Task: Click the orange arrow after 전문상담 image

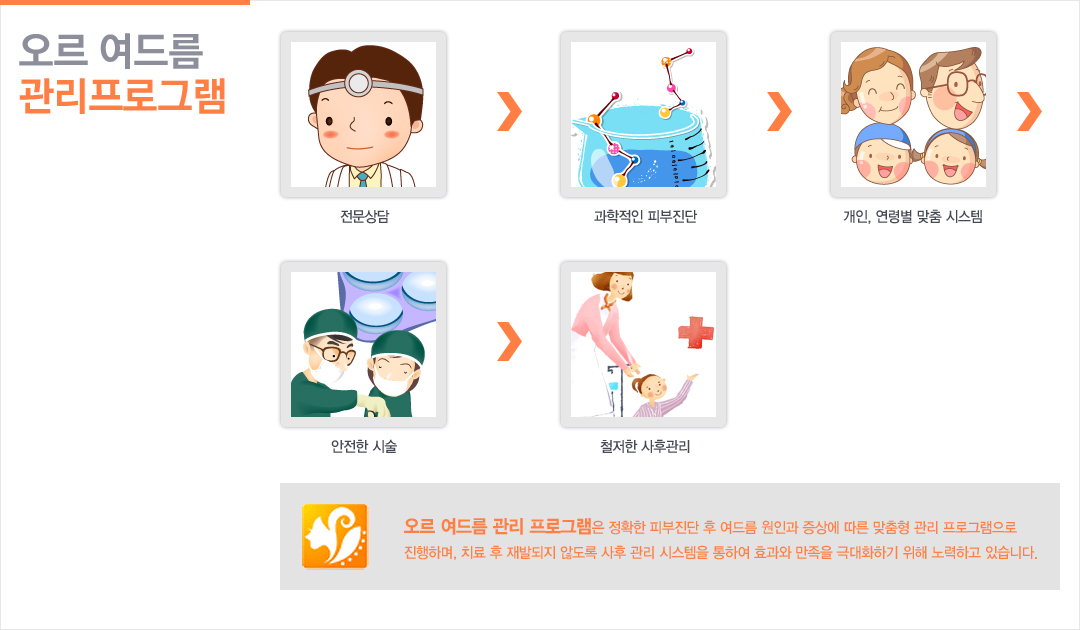Action: click(510, 111)
